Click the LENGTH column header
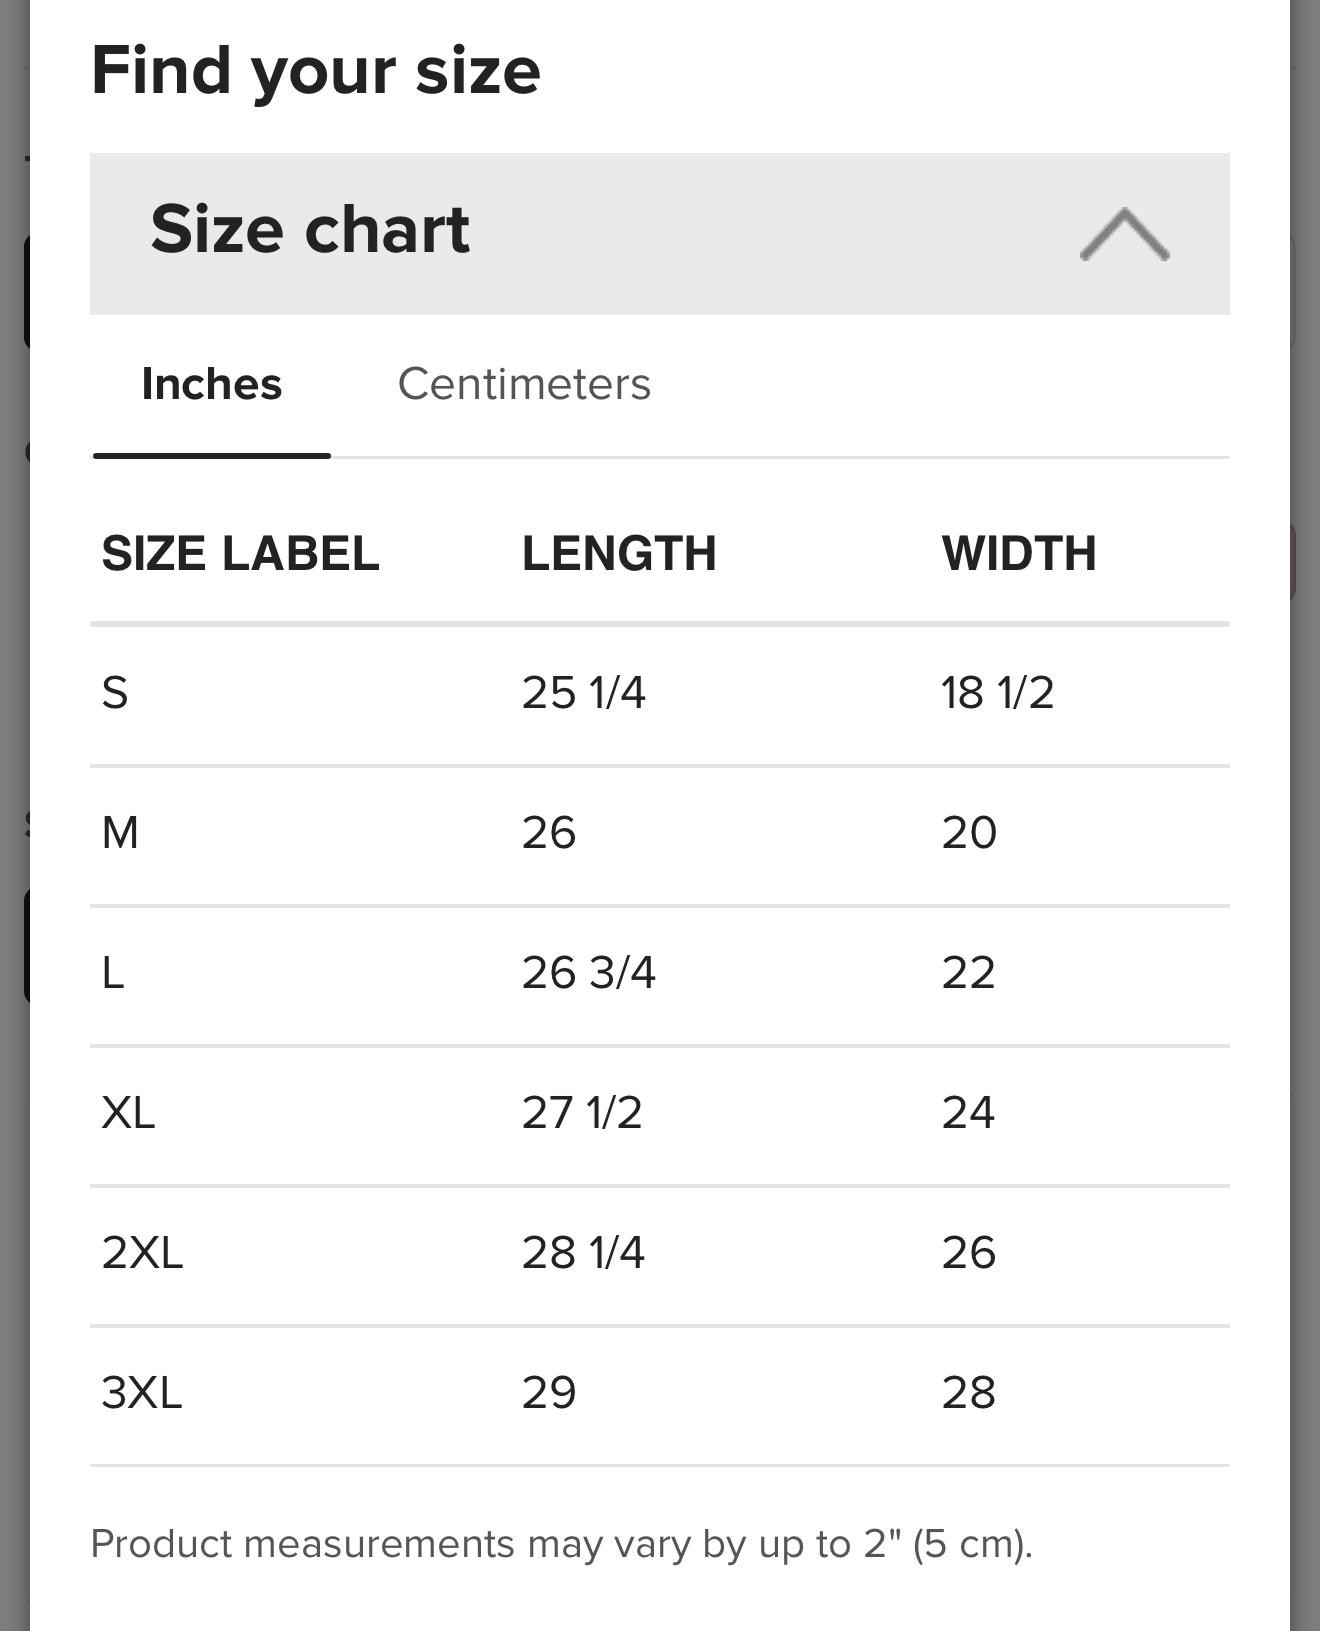Screen dimensions: 1320x1631 coord(619,553)
